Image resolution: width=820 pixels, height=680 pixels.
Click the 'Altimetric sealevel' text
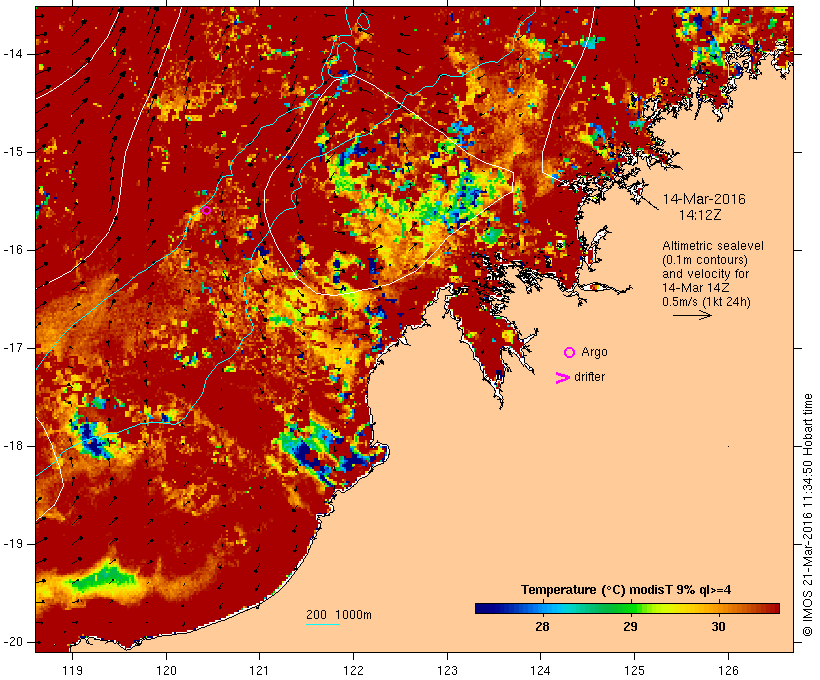(x=713, y=246)
